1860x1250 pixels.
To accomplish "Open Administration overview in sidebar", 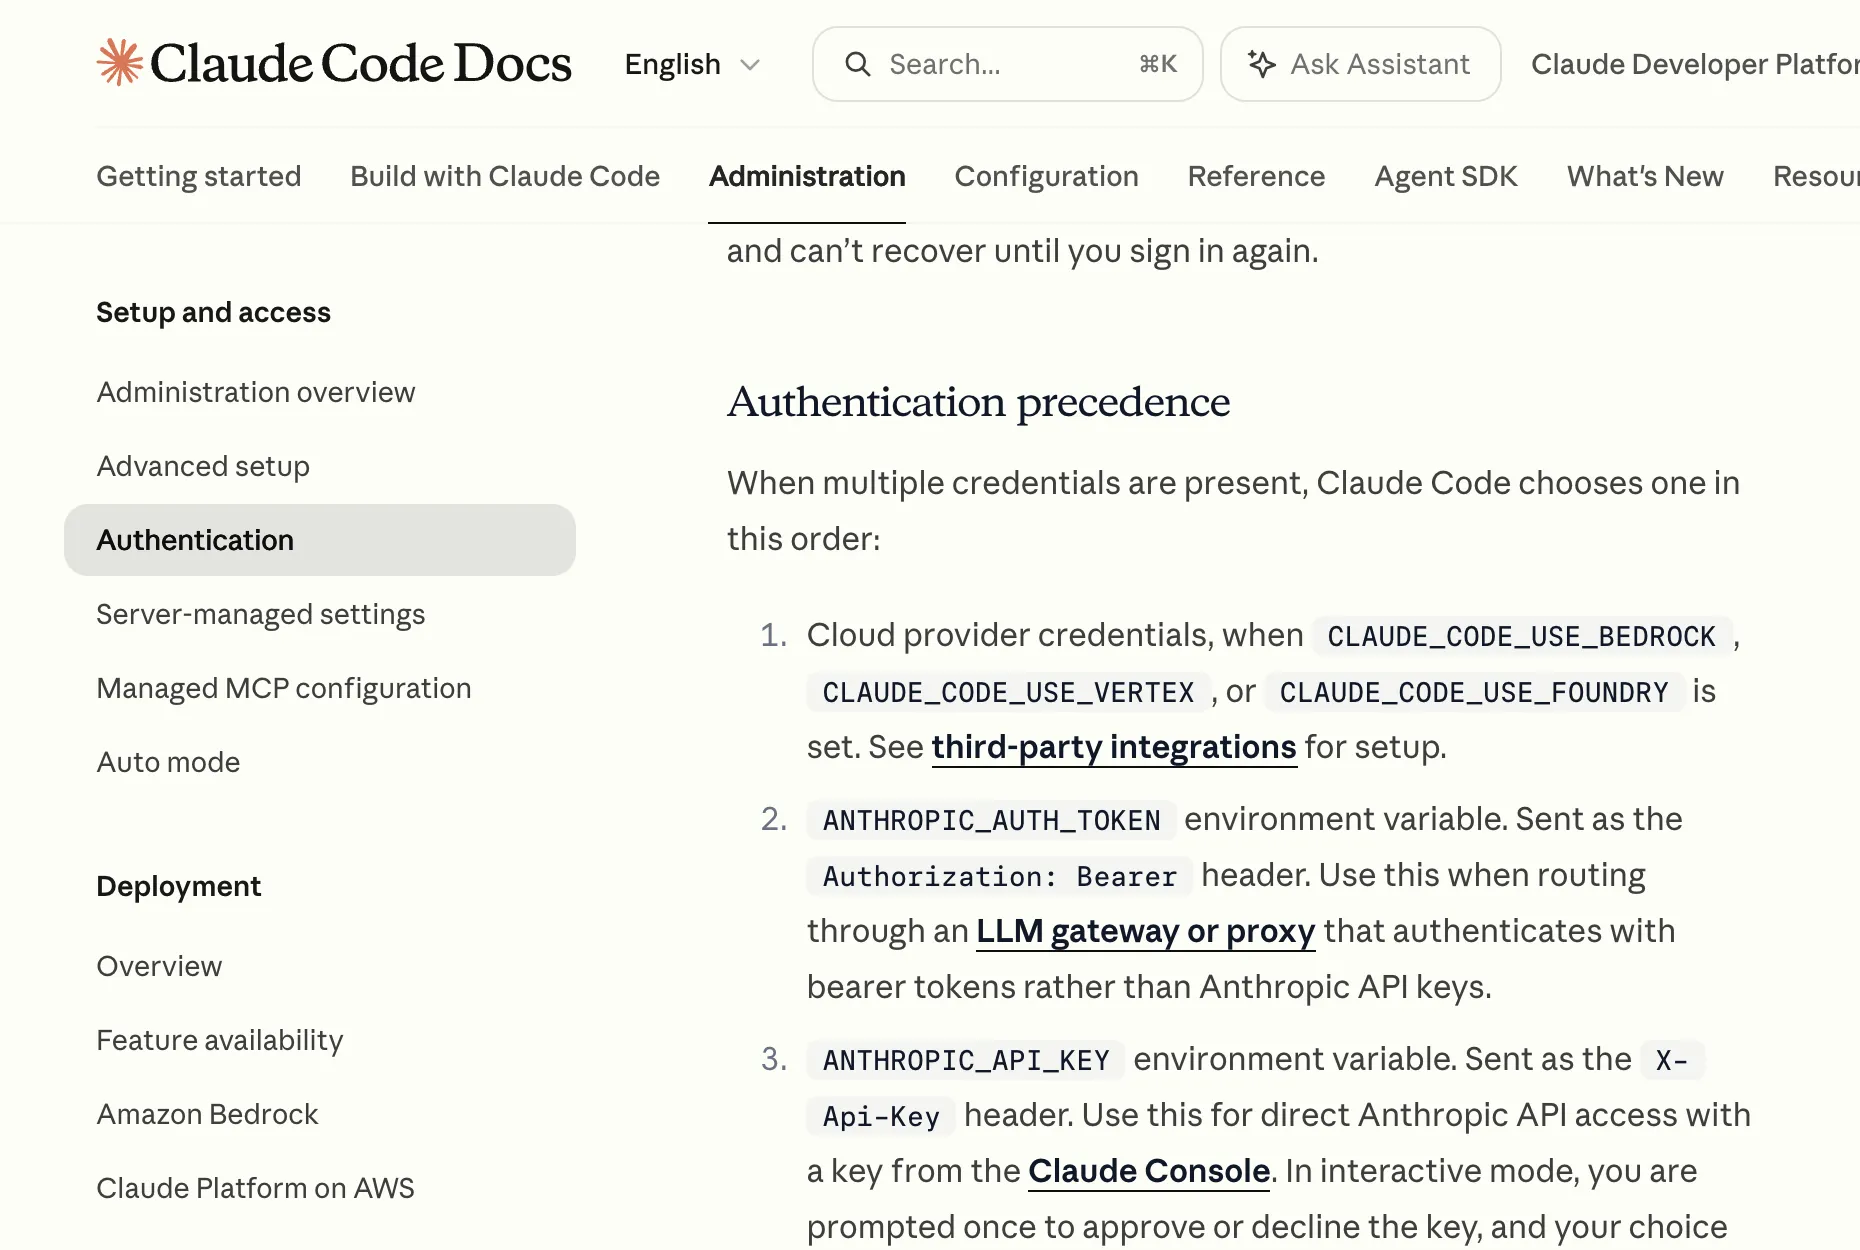I will [x=256, y=392].
